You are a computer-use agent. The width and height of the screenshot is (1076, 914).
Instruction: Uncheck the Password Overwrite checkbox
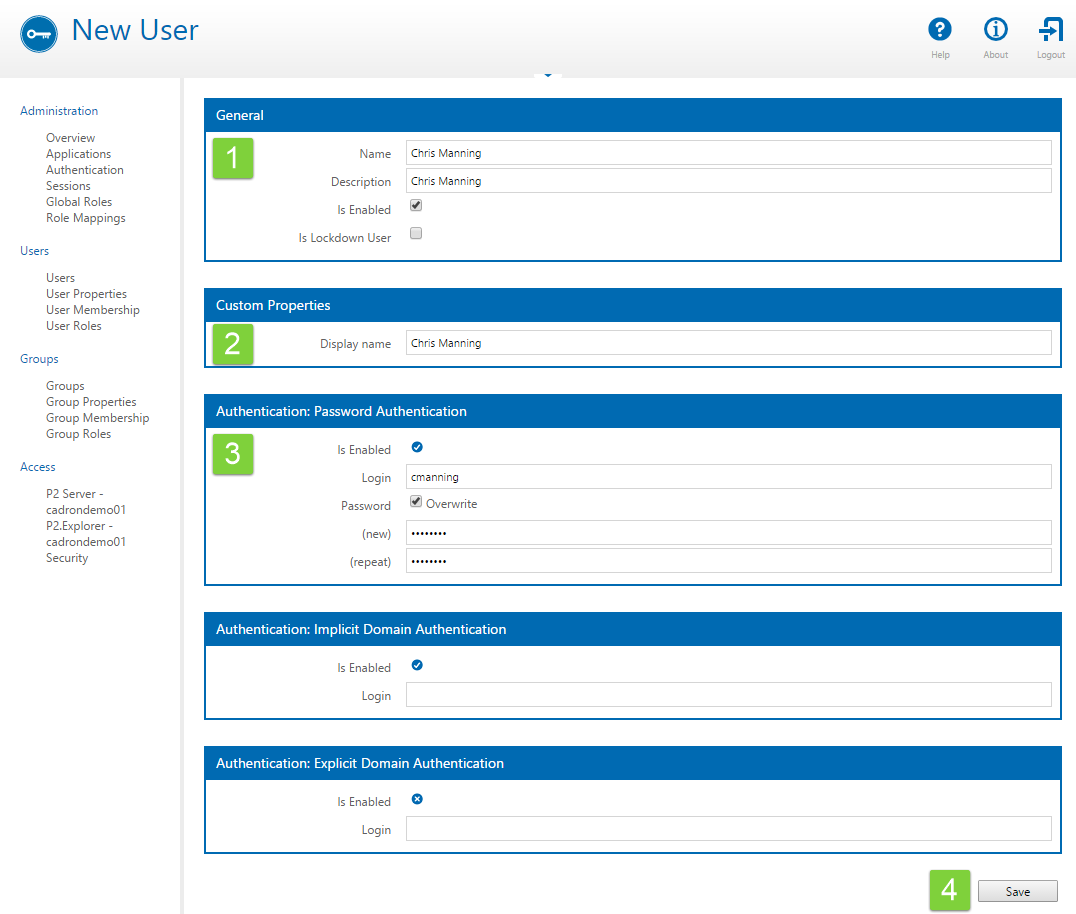pyautogui.click(x=416, y=502)
